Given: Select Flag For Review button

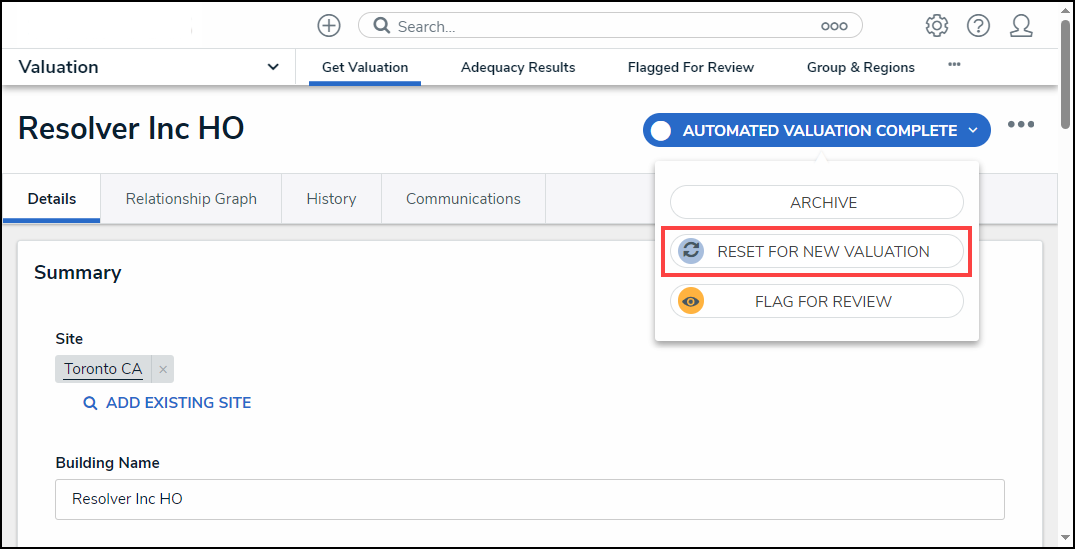Looking at the screenshot, I should tap(817, 301).
